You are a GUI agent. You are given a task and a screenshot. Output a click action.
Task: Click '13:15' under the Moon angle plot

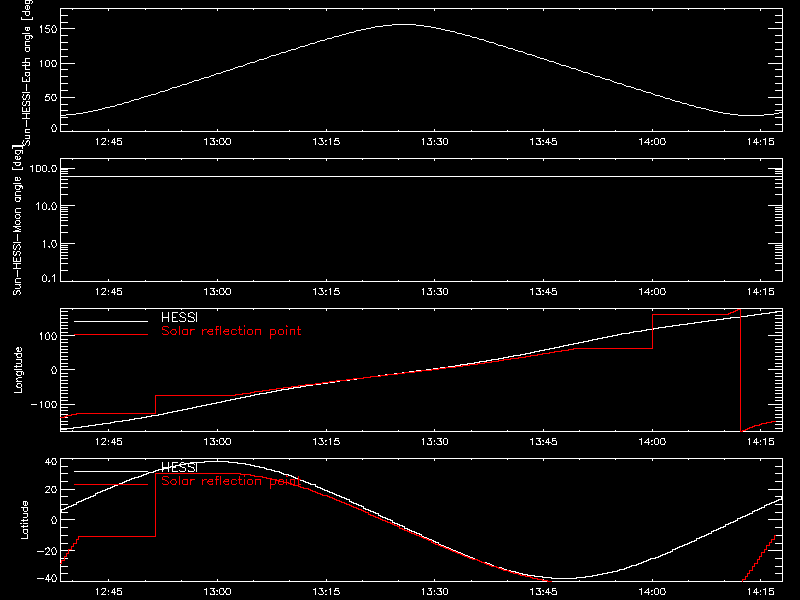coord(326,292)
